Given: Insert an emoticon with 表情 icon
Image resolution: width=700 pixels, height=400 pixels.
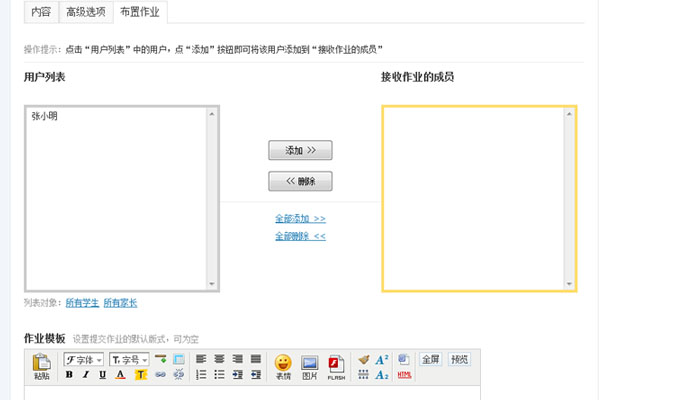Looking at the screenshot, I should click(283, 366).
